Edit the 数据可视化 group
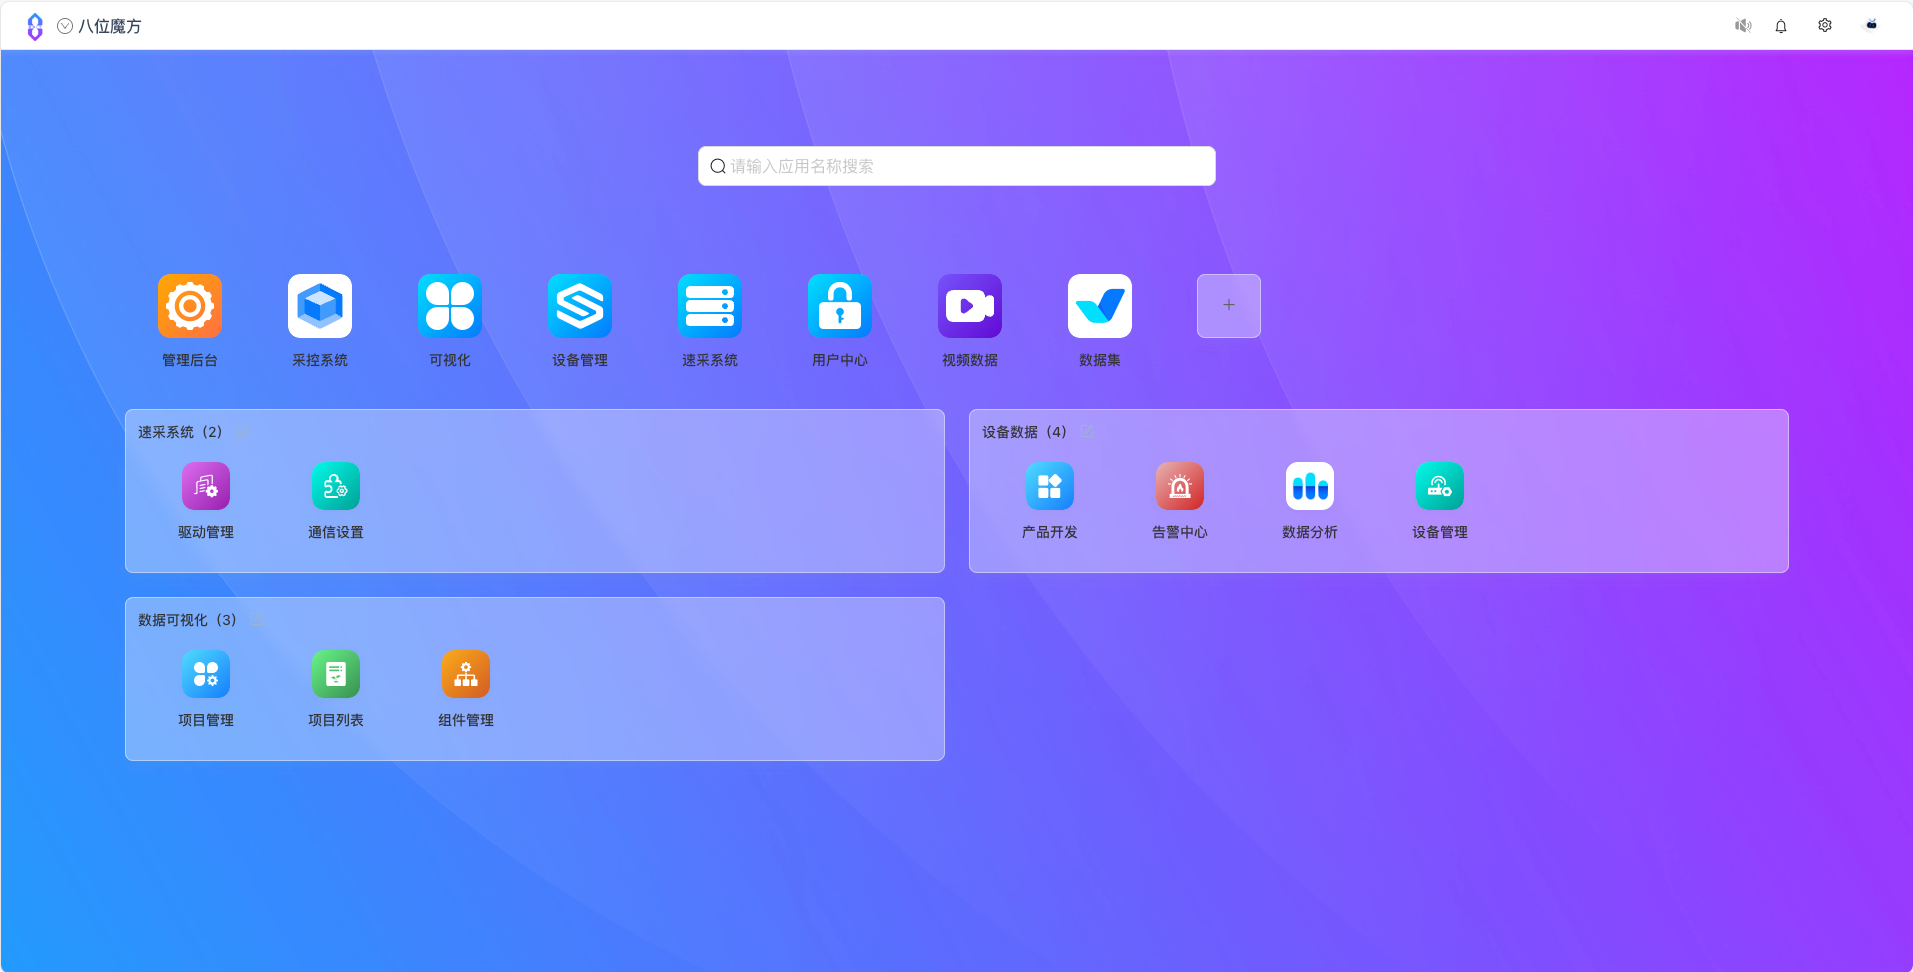1913x972 pixels. [257, 620]
